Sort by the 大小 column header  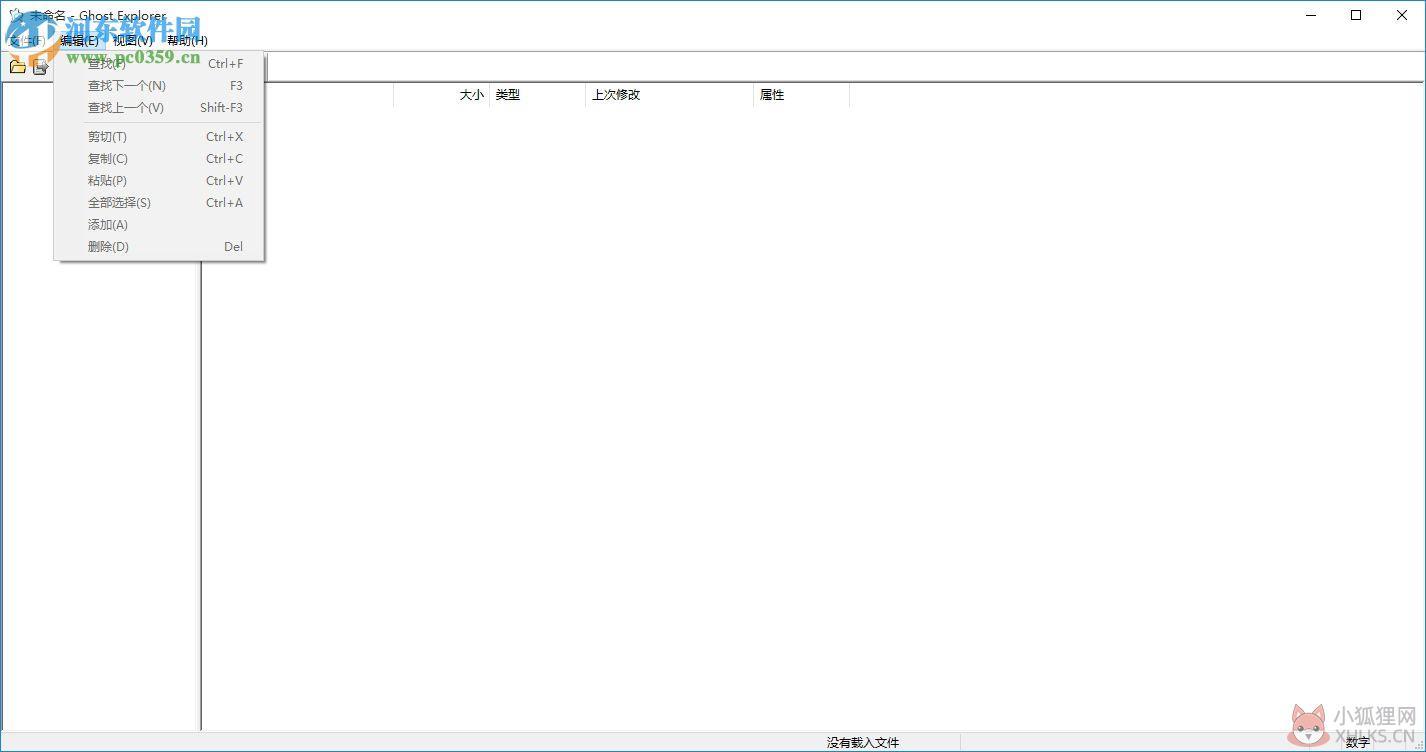click(441, 95)
